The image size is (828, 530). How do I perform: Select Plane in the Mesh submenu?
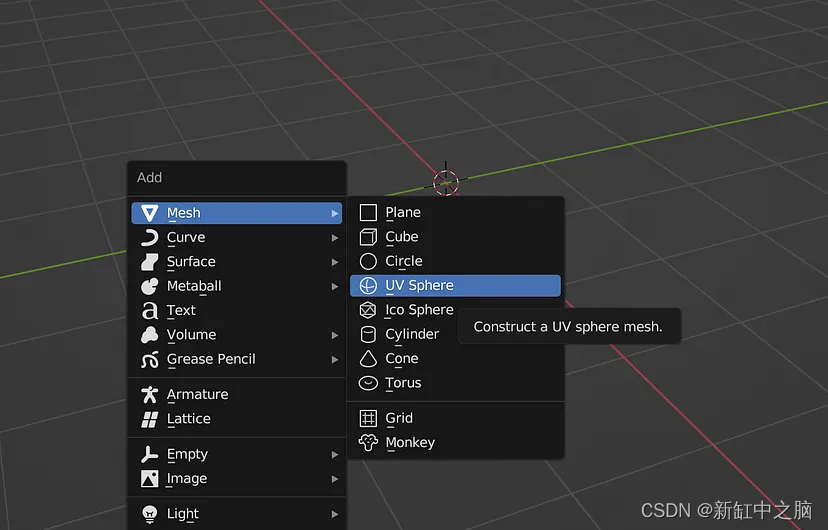[x=455, y=213]
